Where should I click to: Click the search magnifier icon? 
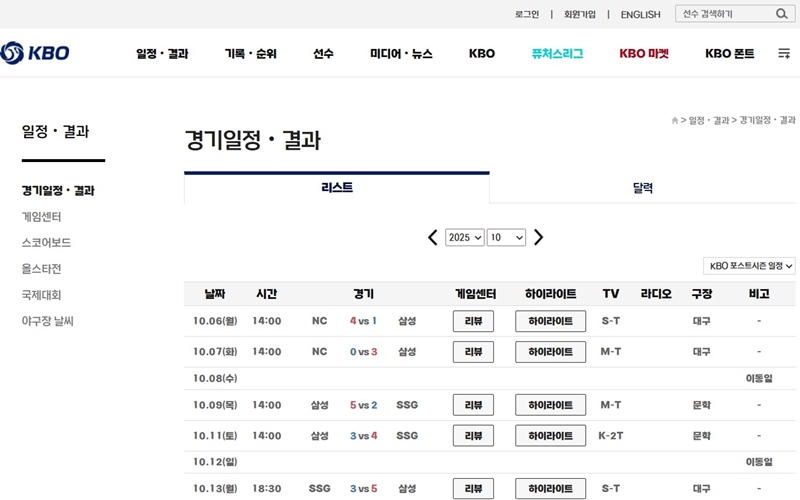point(782,14)
